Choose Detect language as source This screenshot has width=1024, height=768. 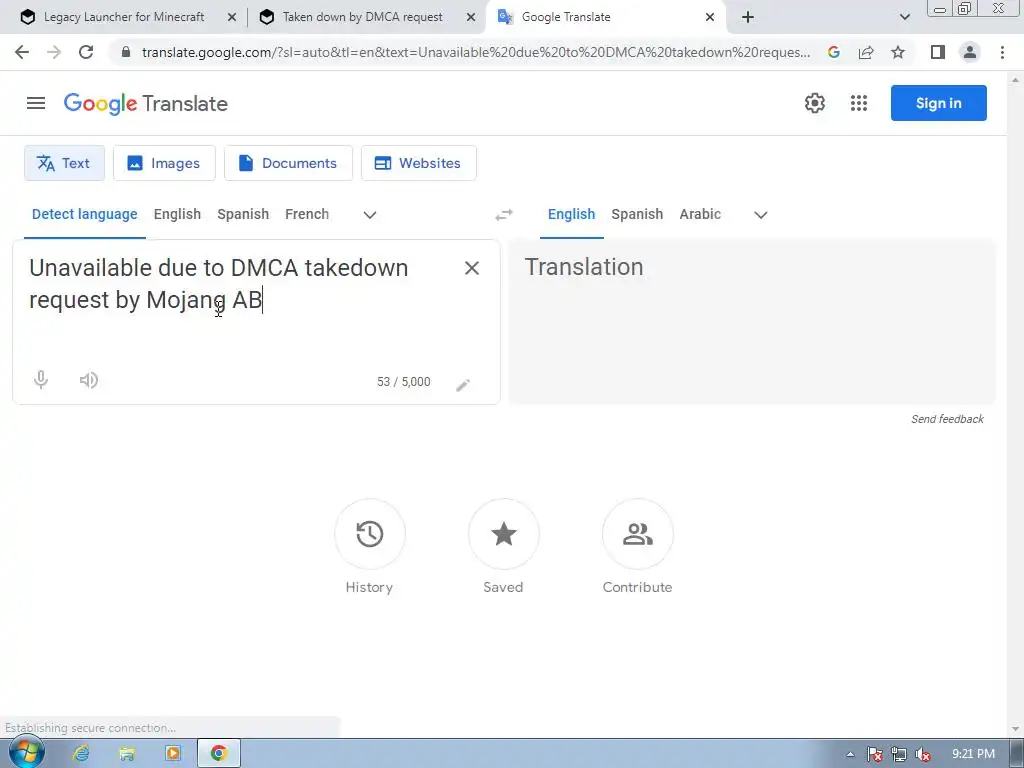tap(85, 214)
